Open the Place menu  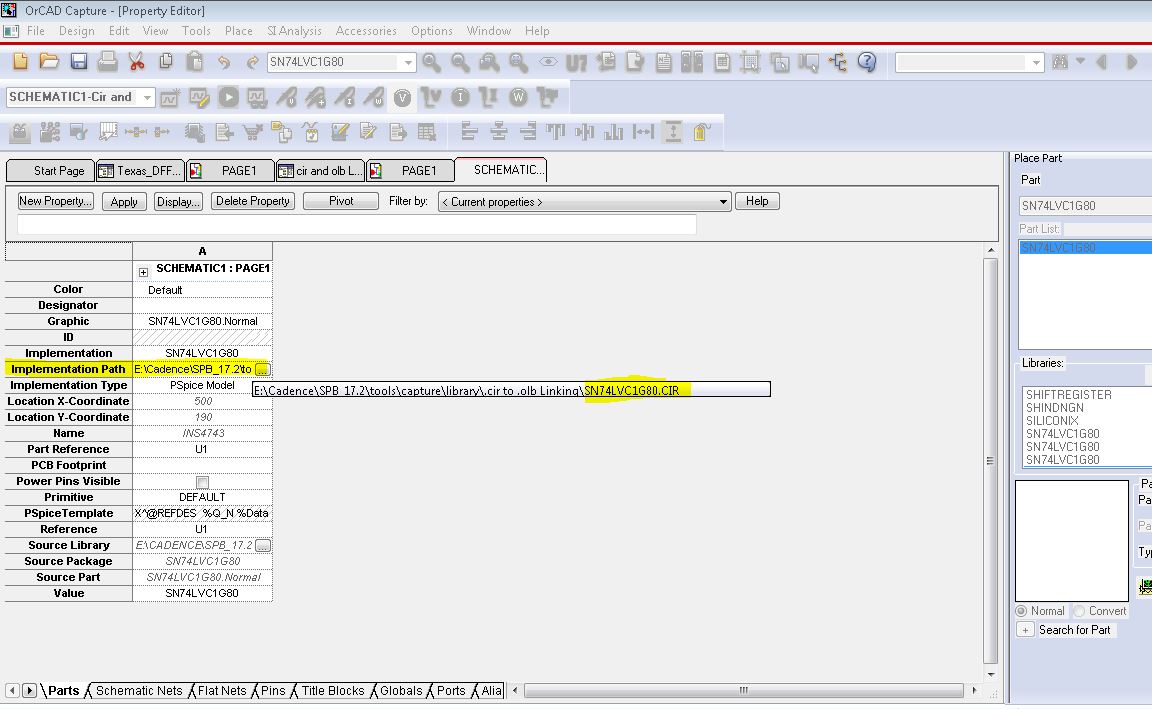click(x=239, y=31)
